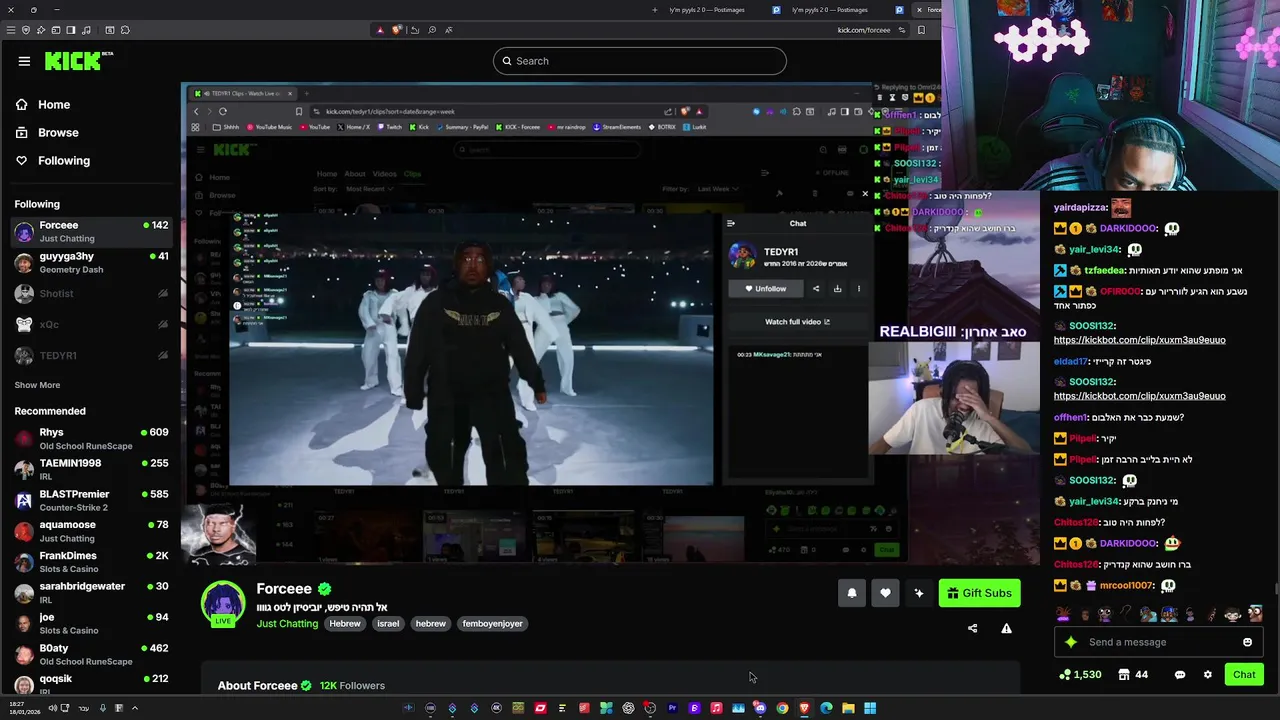Open the channel shop showing 44
The width and height of the screenshot is (1280, 720).
pyautogui.click(x=1133, y=675)
